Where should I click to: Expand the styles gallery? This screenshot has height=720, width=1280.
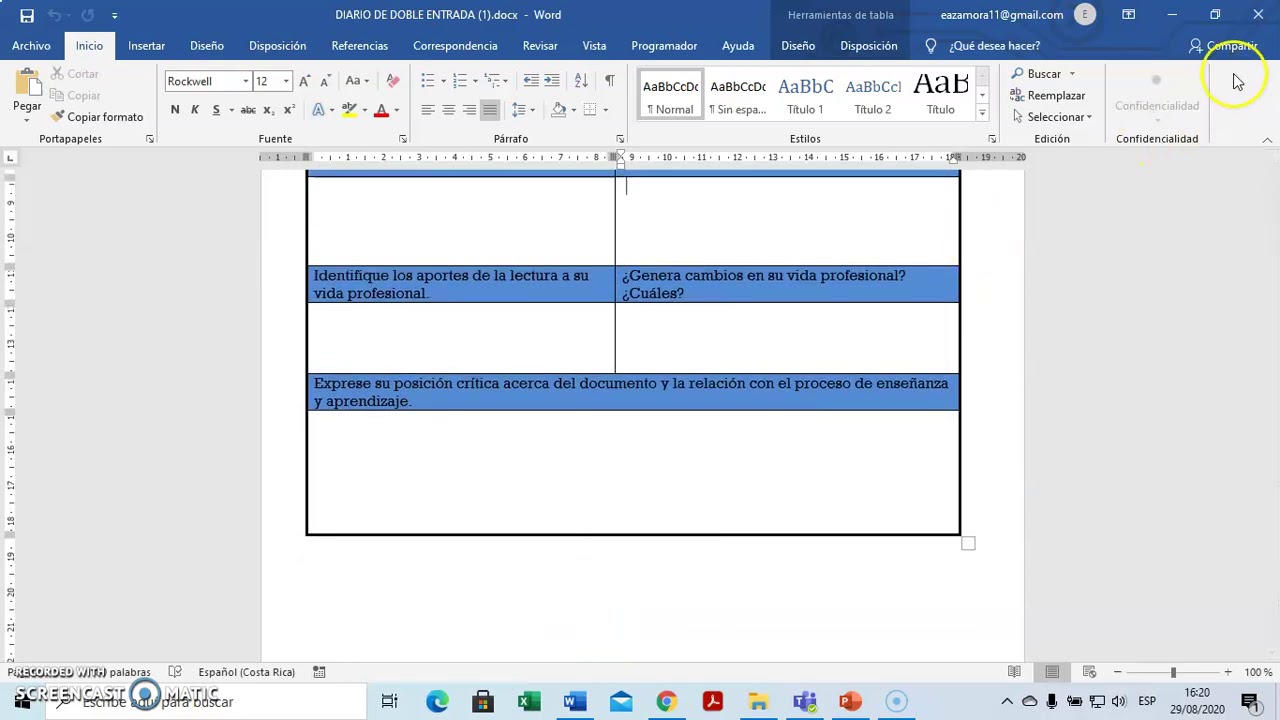pyautogui.click(x=982, y=115)
